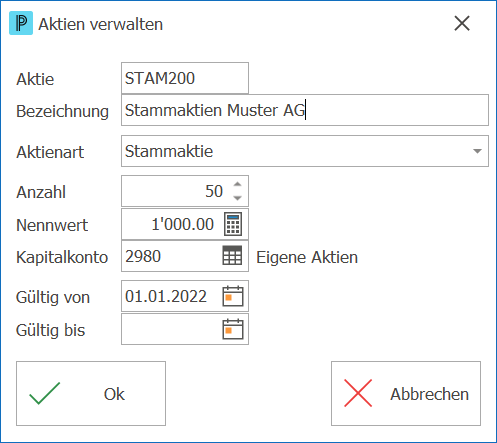497x443 pixels.
Task: Open calendar picker for Gültig bis
Action: (233, 329)
